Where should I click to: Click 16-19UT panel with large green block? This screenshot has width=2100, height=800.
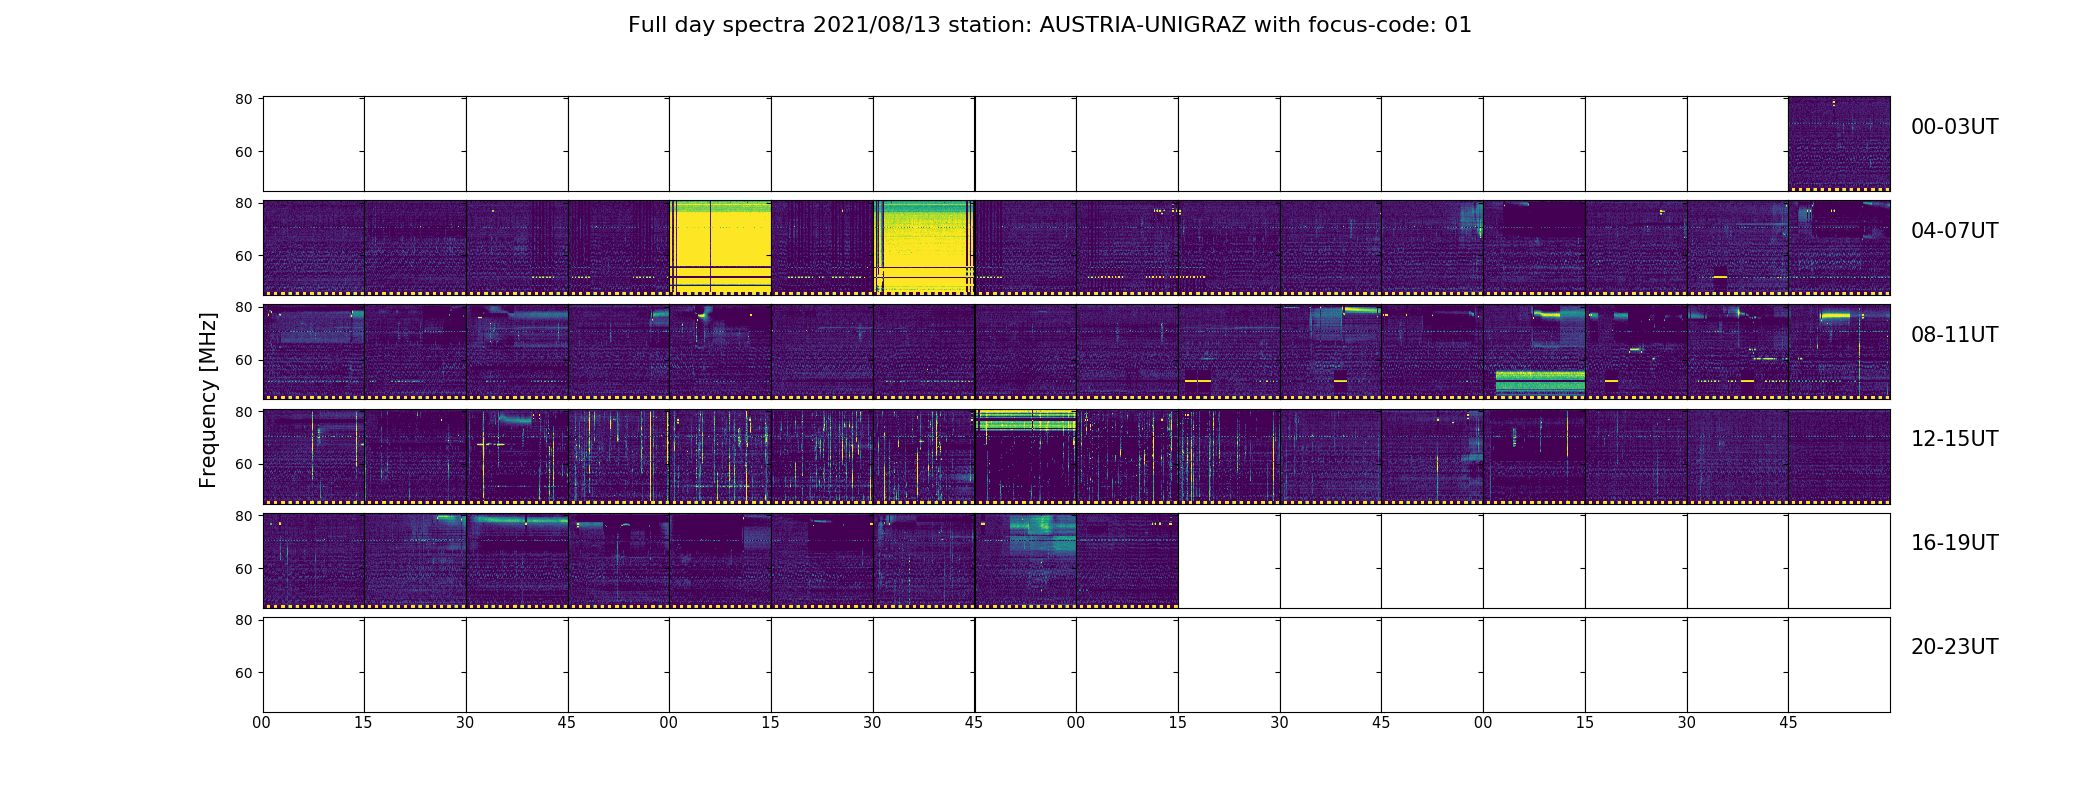coord(1026,560)
